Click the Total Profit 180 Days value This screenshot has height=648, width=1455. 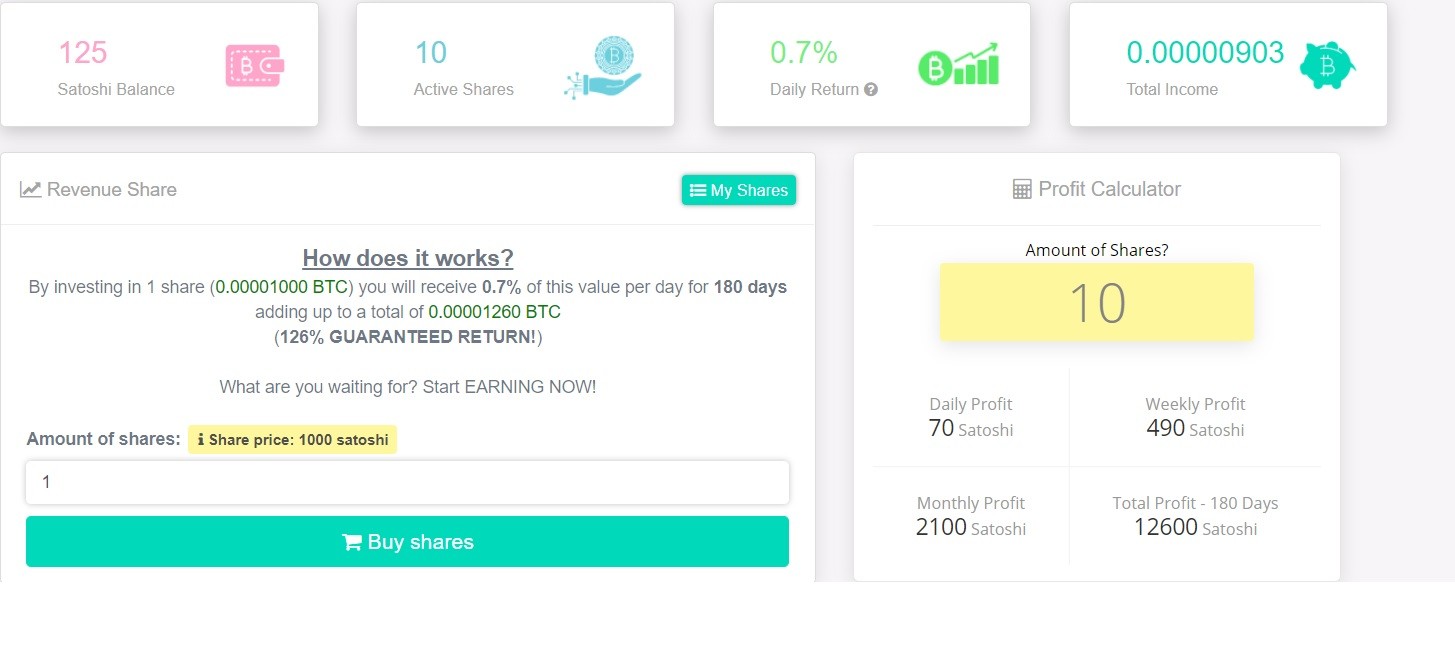pos(1195,527)
